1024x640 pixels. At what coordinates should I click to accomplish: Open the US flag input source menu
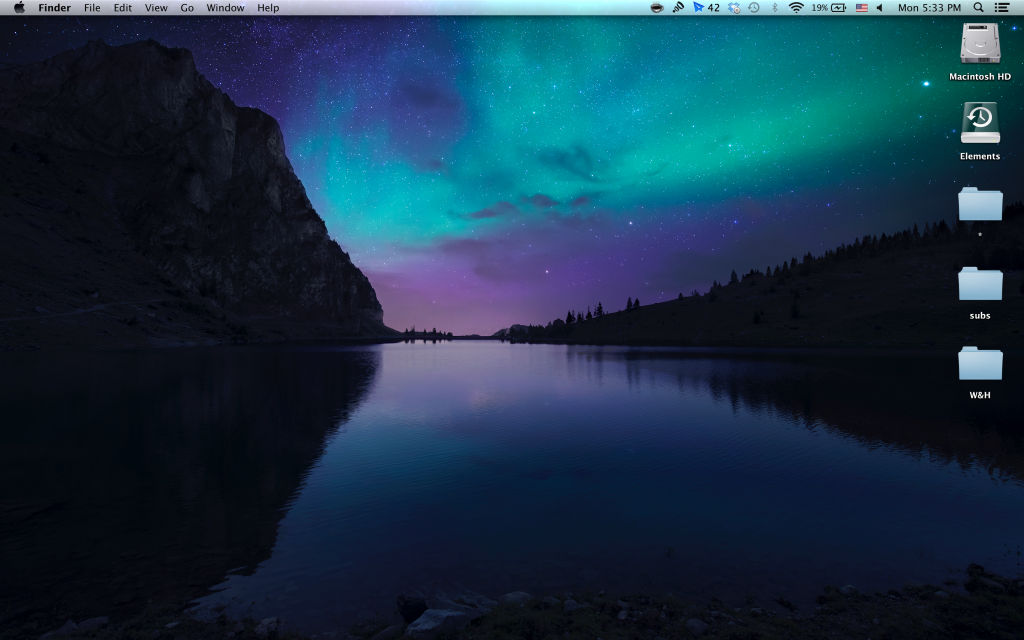coord(861,8)
